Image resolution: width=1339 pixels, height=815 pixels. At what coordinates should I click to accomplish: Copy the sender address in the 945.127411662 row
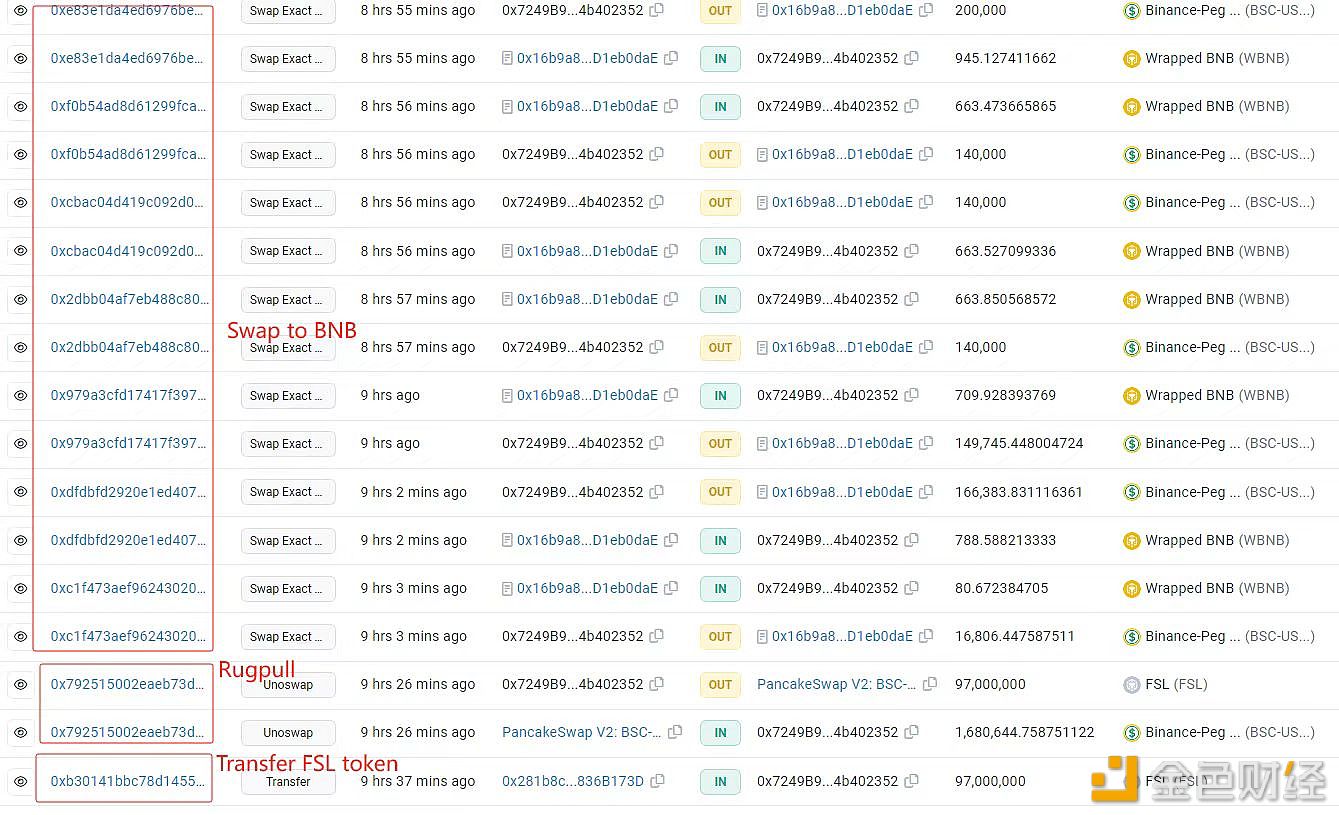pyautogui.click(x=671, y=59)
